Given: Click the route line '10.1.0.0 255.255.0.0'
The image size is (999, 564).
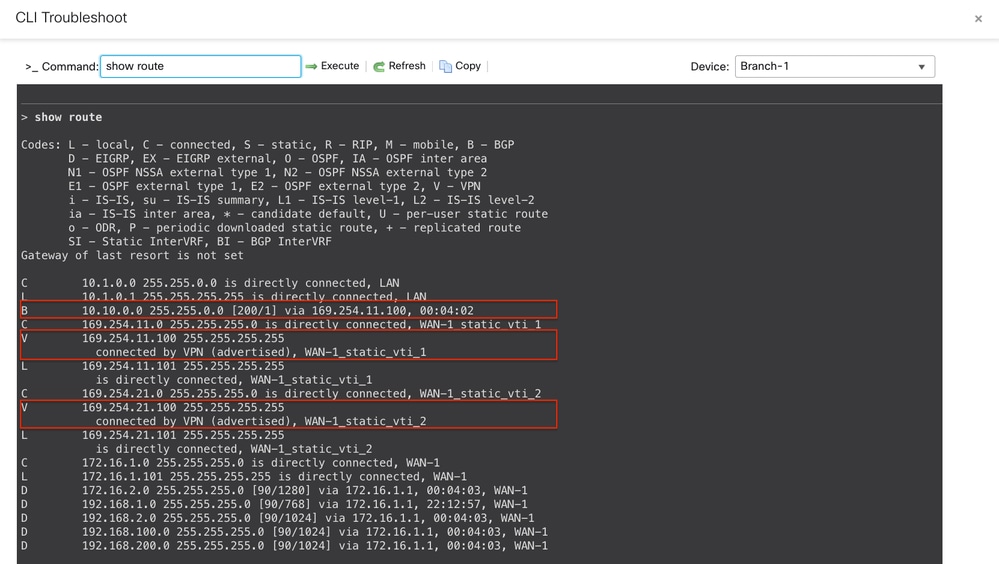Looking at the screenshot, I should click(210, 283).
